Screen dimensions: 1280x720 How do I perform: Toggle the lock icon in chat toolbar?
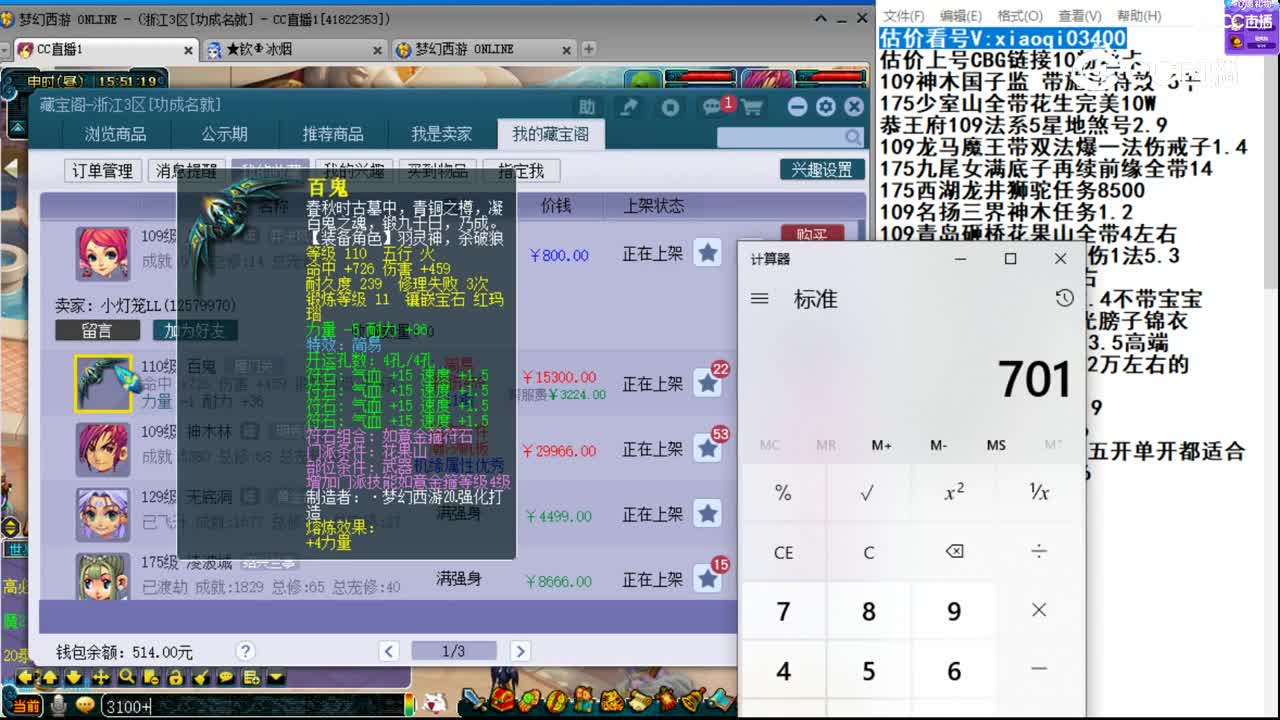175,678
